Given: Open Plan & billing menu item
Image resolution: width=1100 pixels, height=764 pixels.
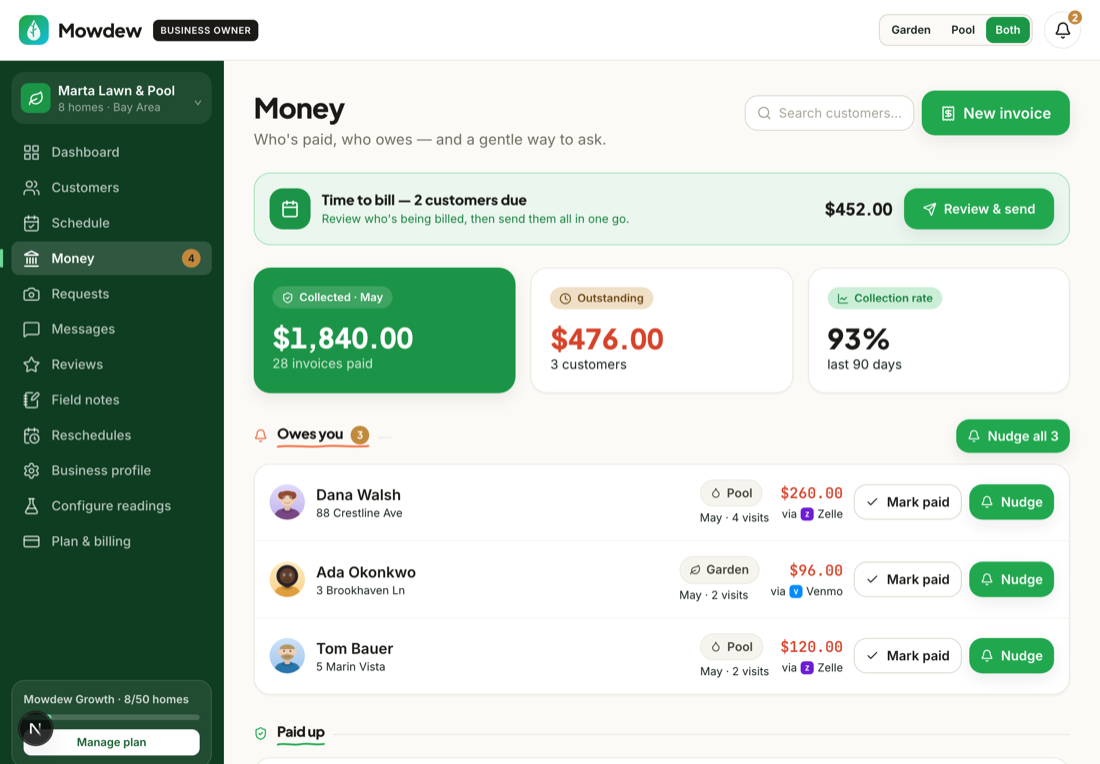Looking at the screenshot, I should tap(112, 542).
